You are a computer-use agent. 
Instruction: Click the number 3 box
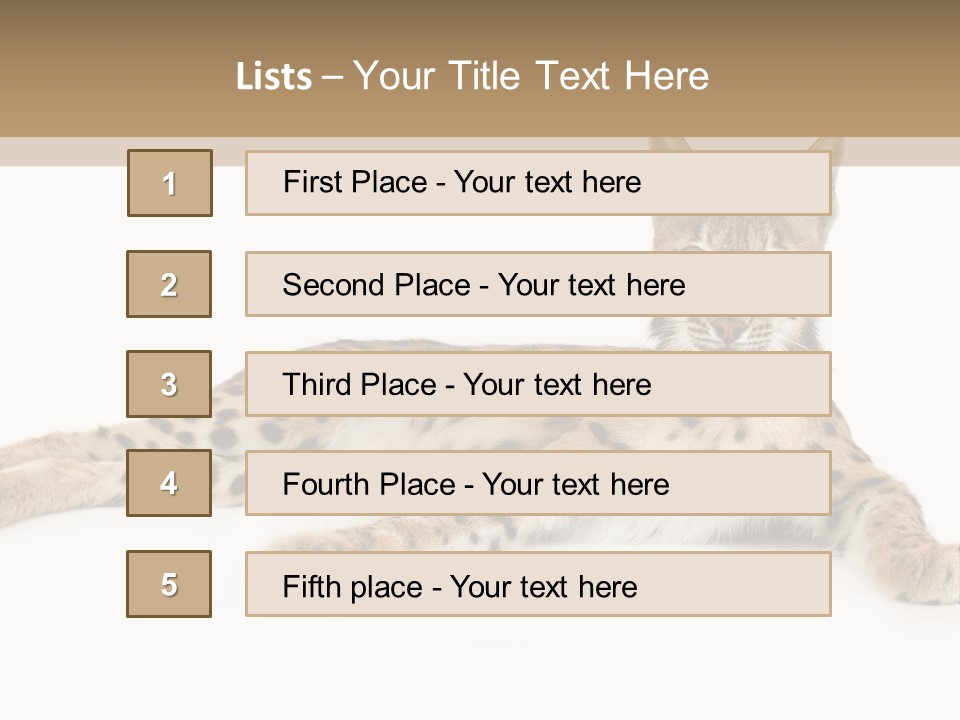coord(169,384)
